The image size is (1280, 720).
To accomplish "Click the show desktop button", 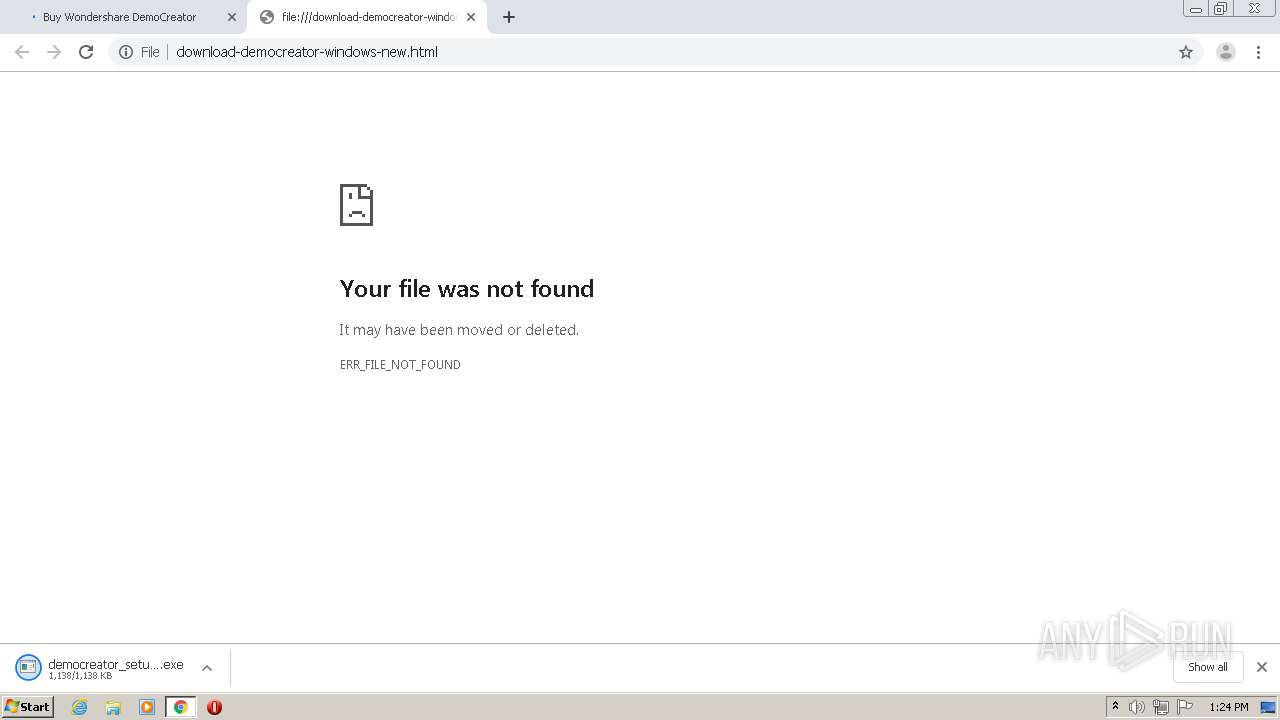I will (1269, 707).
